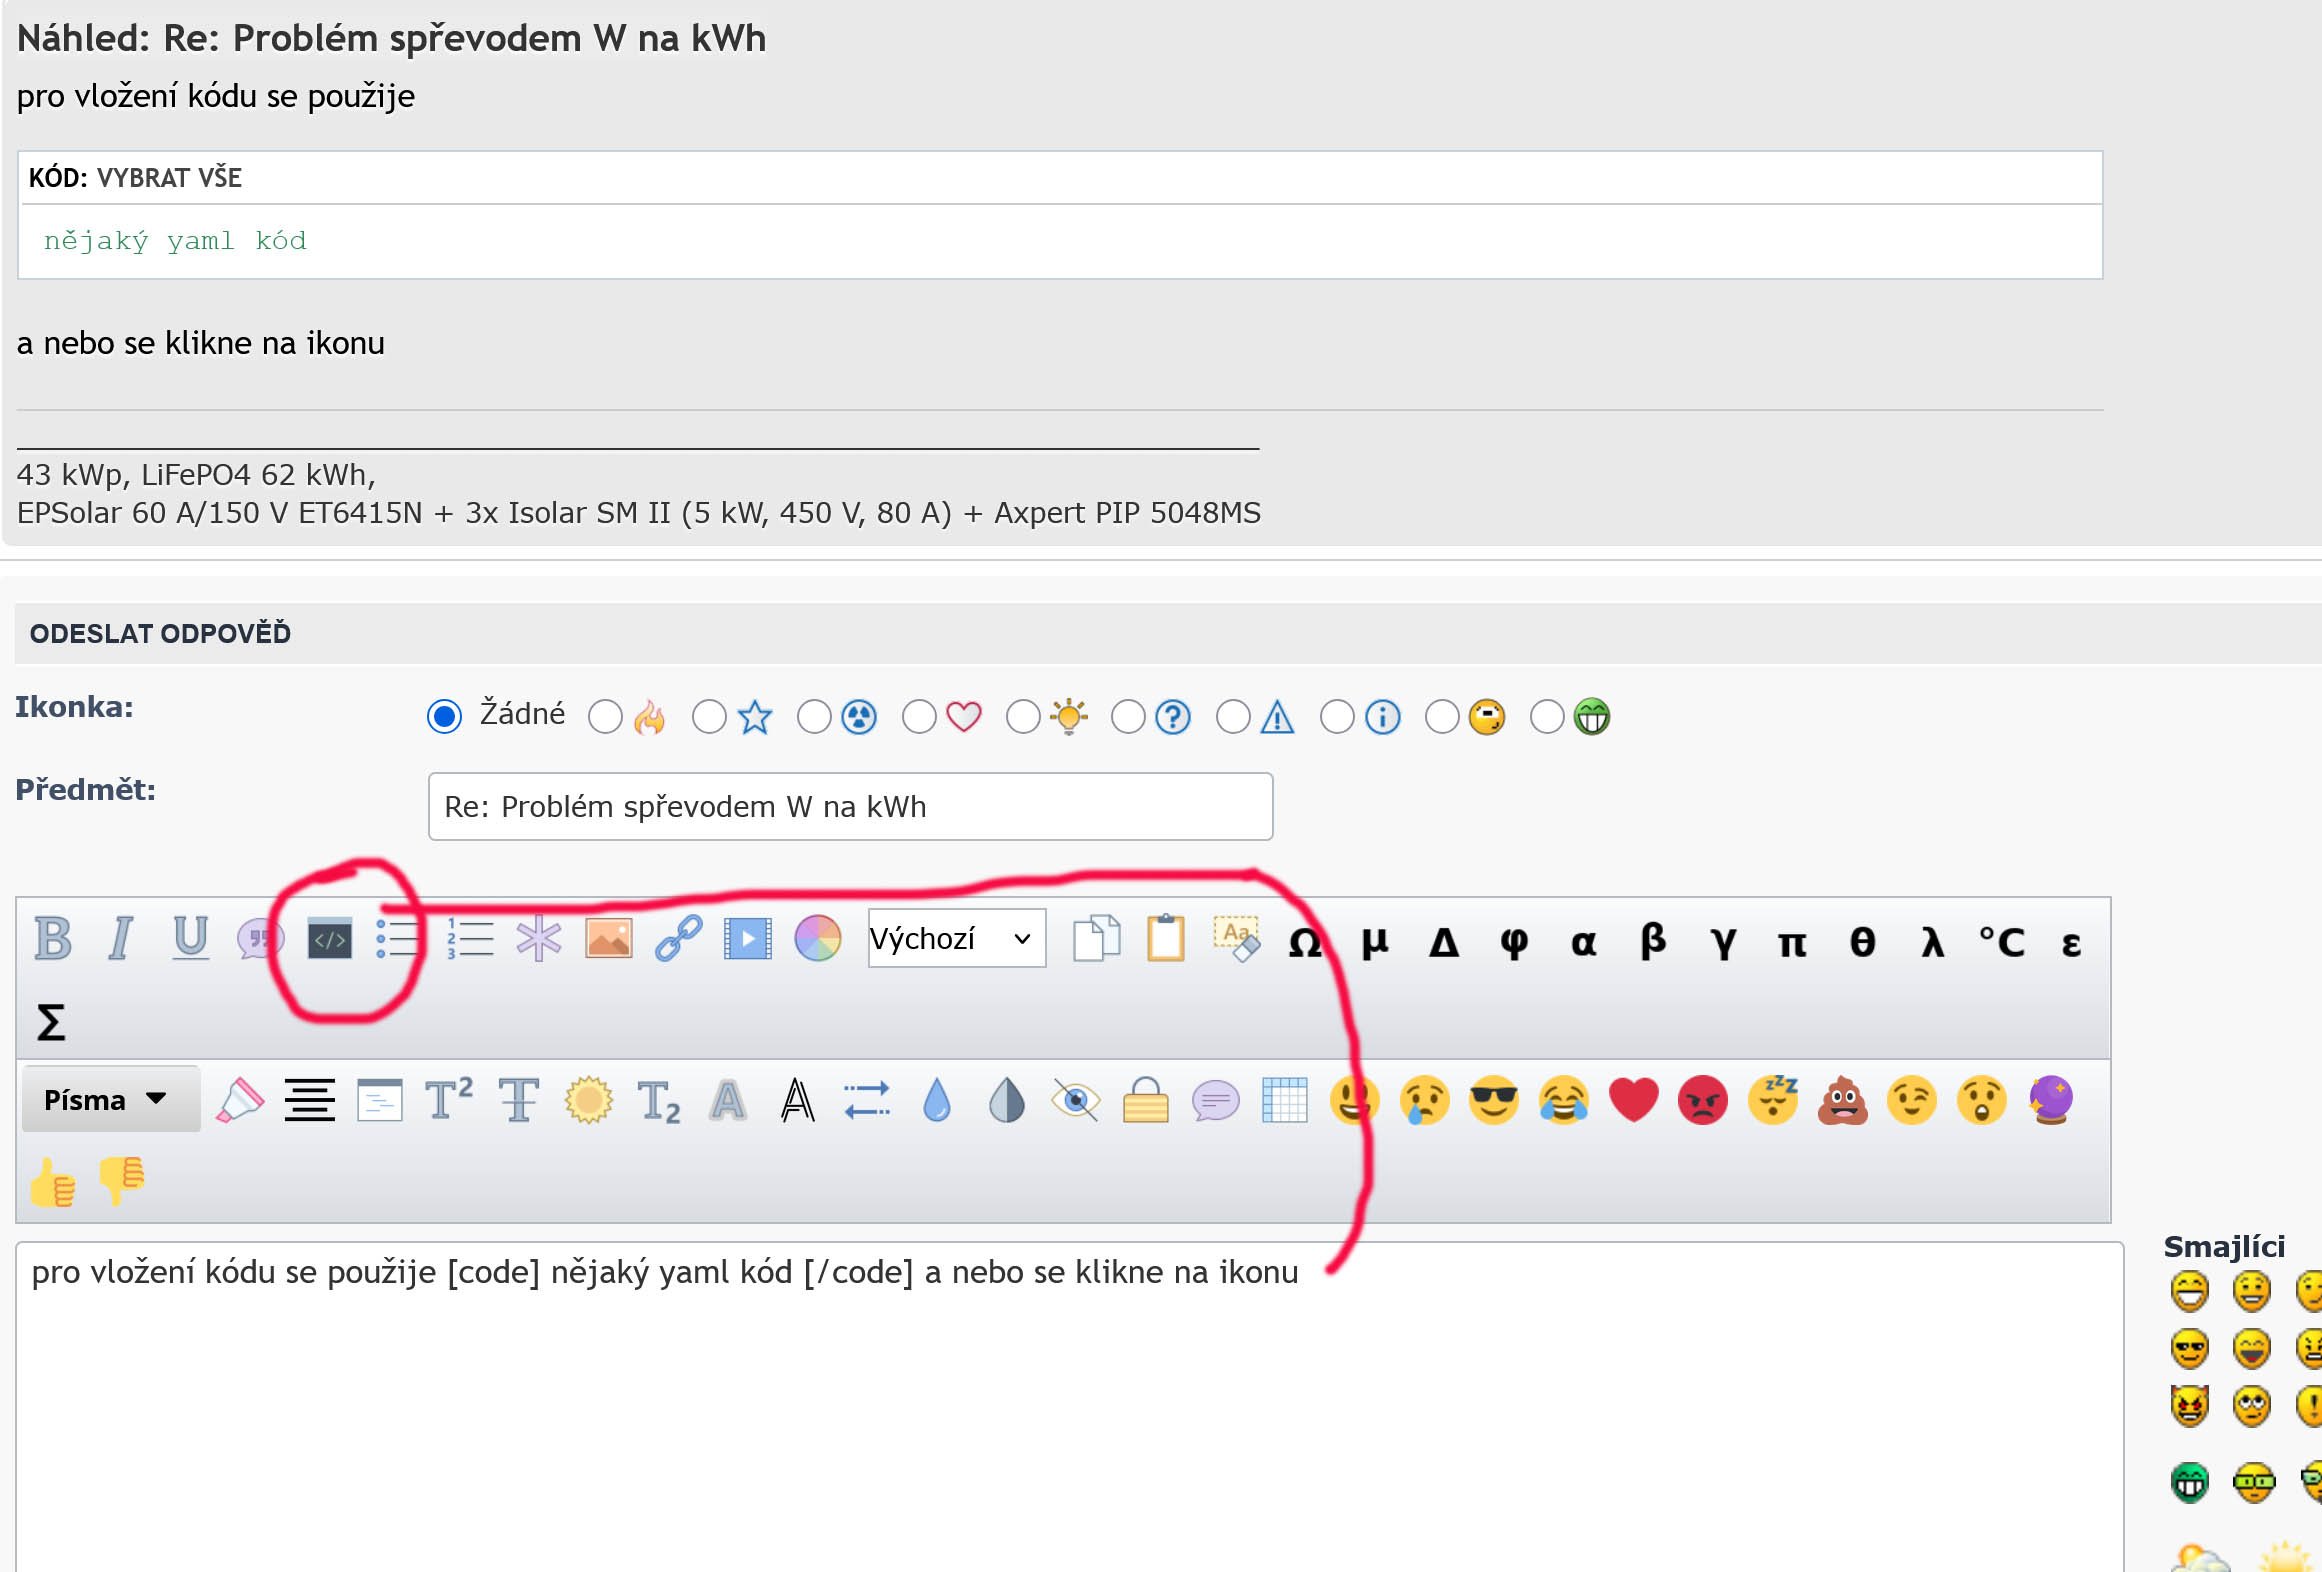This screenshot has width=2322, height=1572.
Task: Click the padlock icon in toolbar
Action: 1145,1100
